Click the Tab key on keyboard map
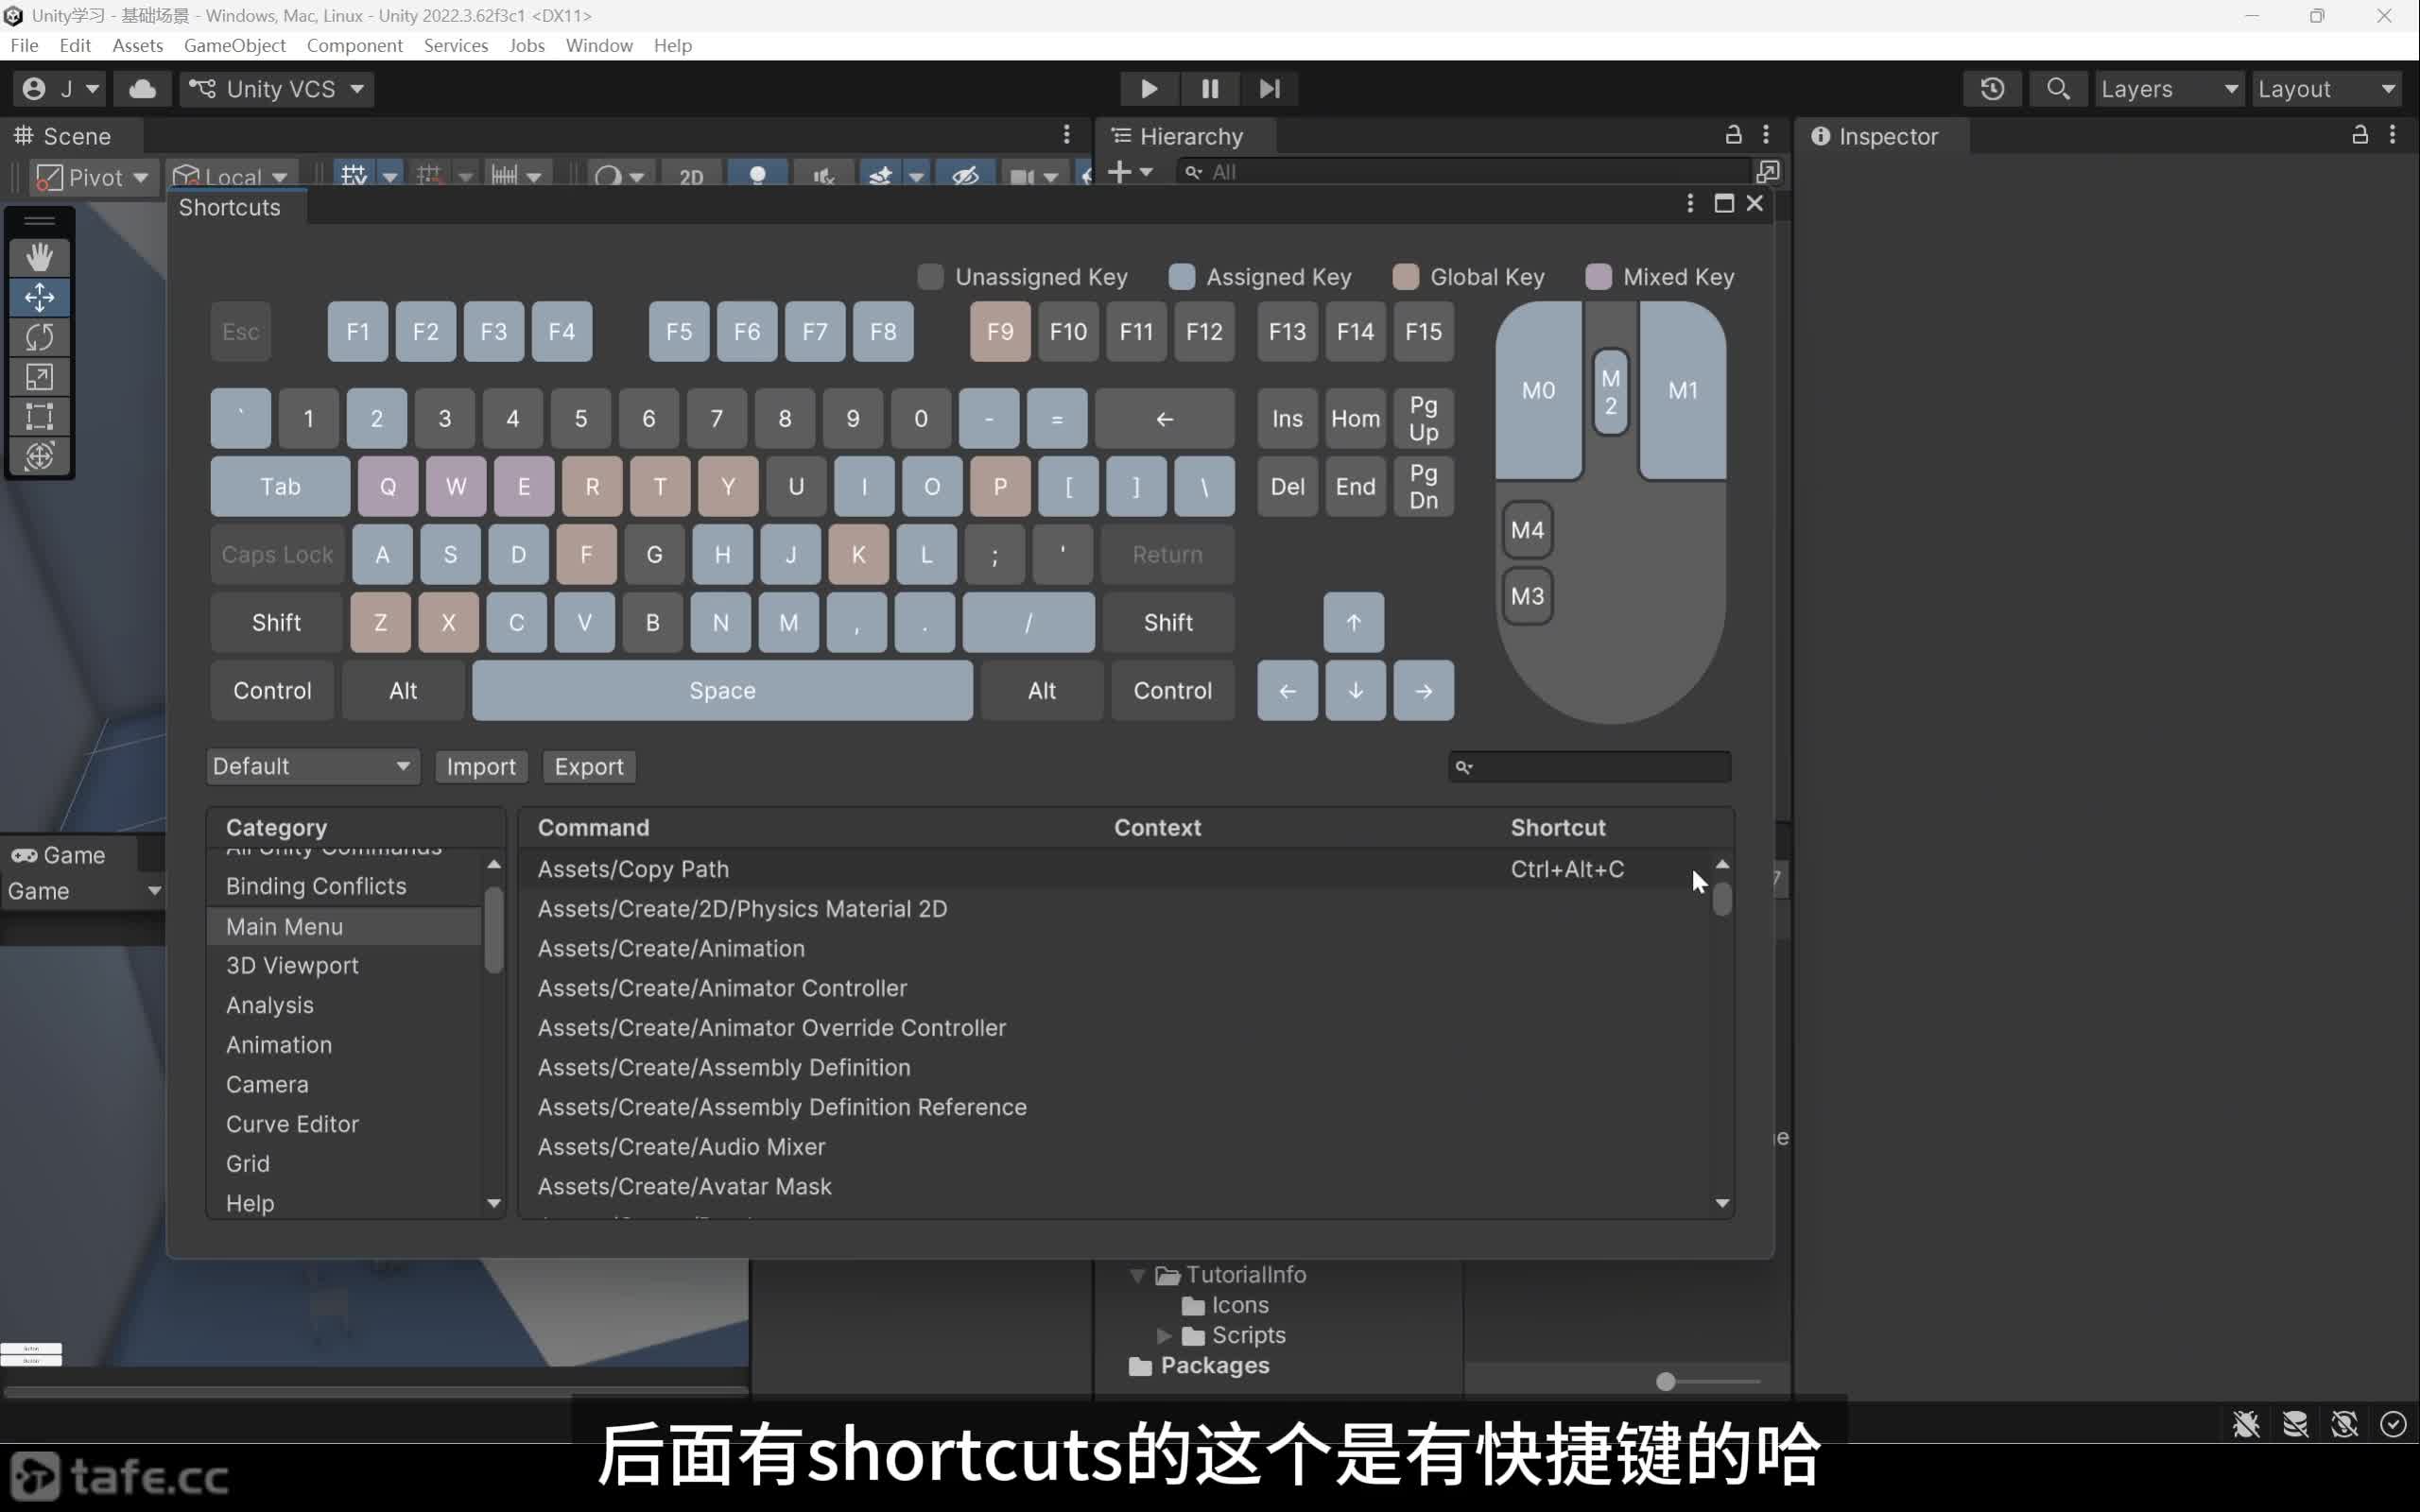This screenshot has height=1512, width=2420. (280, 487)
